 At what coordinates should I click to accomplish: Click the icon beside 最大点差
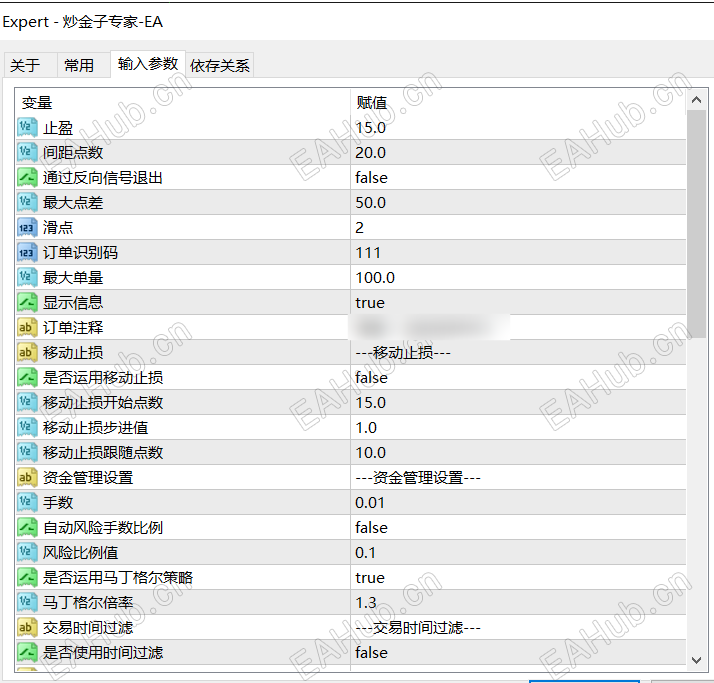(x=27, y=203)
